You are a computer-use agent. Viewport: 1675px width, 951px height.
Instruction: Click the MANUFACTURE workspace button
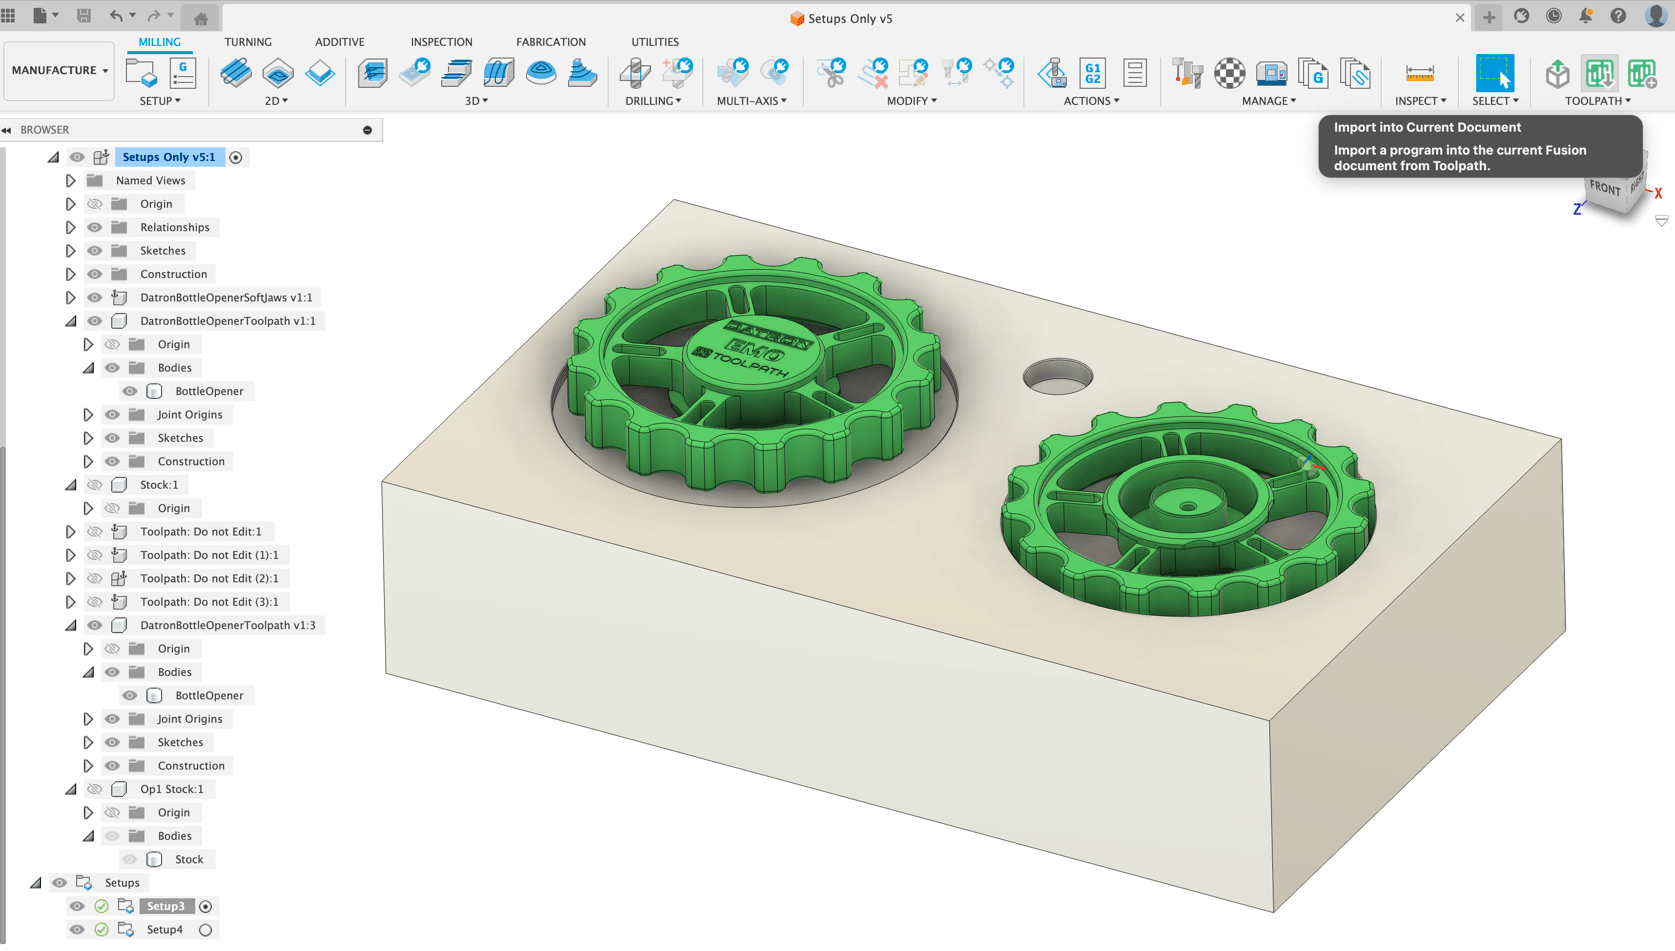pyautogui.click(x=58, y=70)
